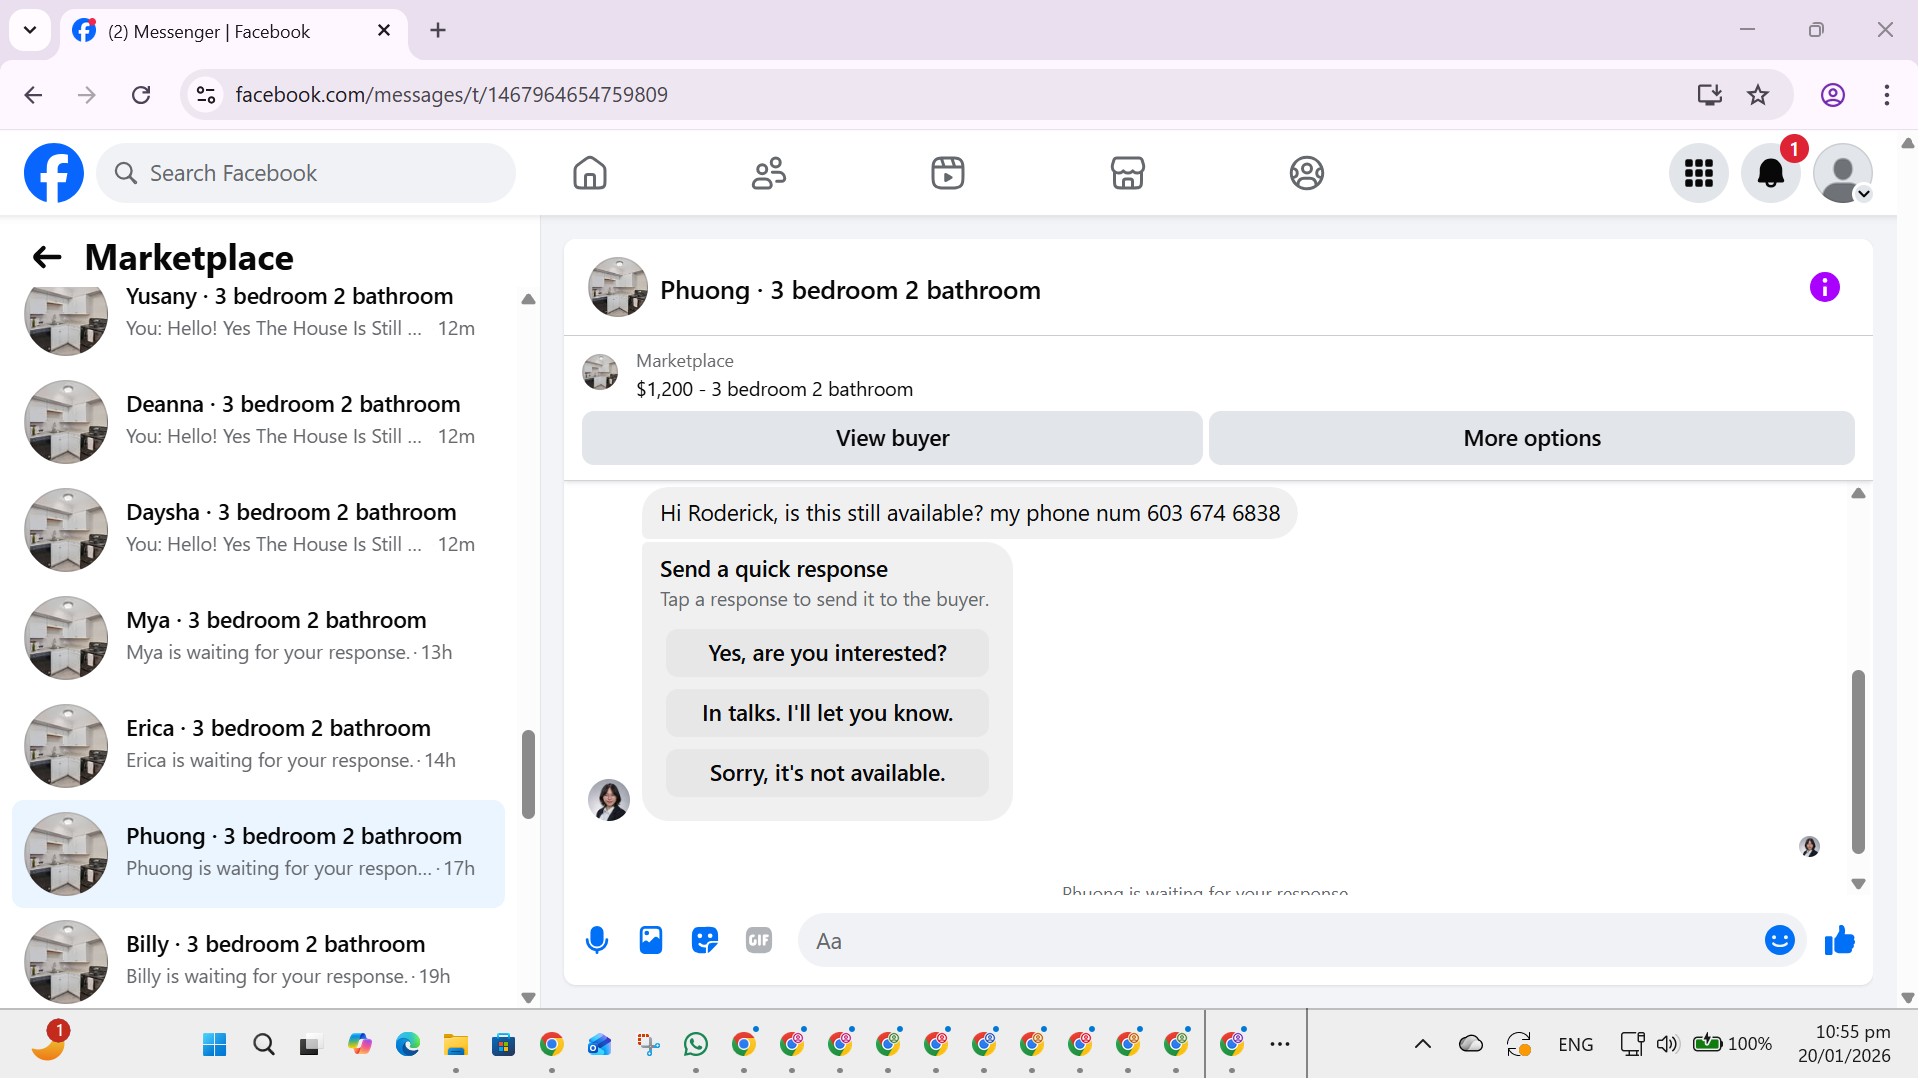Click the conversation list scrollbar thumb
The image size is (1918, 1078).
point(528,774)
